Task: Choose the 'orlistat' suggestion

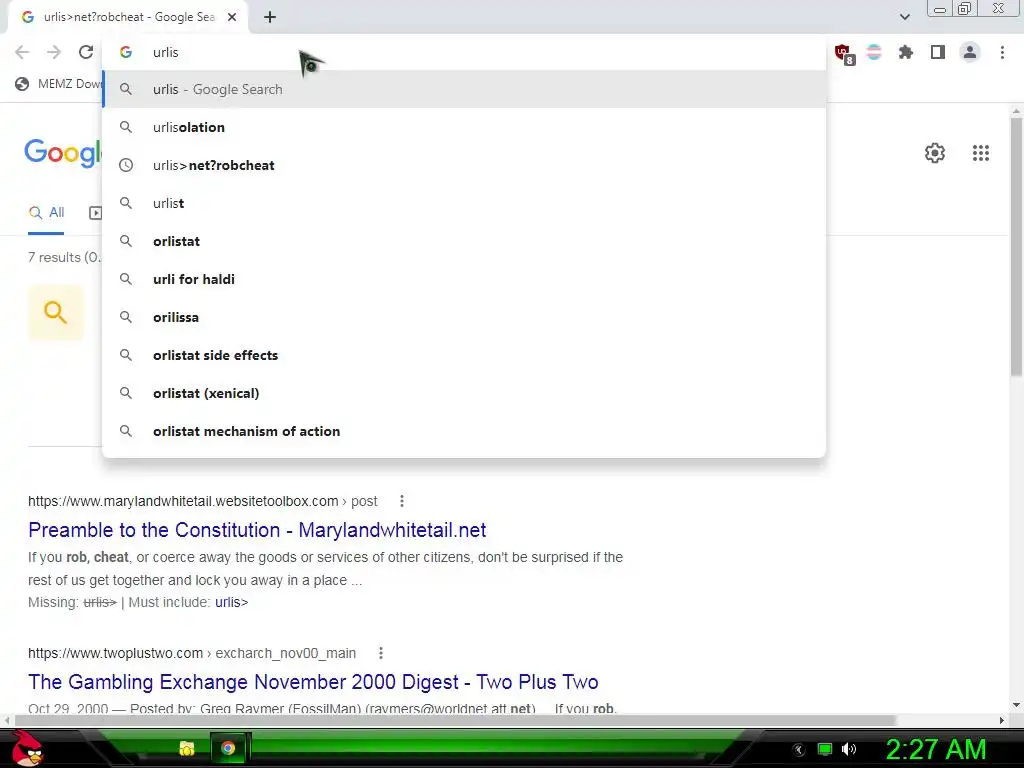Action: (x=464, y=241)
